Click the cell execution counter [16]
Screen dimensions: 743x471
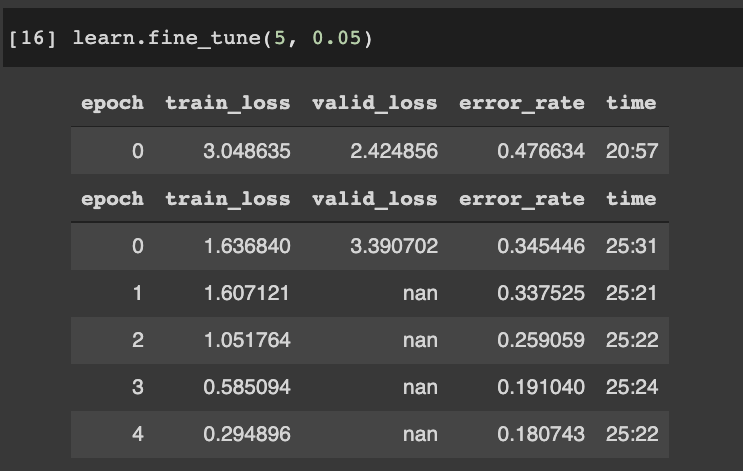tap(32, 38)
